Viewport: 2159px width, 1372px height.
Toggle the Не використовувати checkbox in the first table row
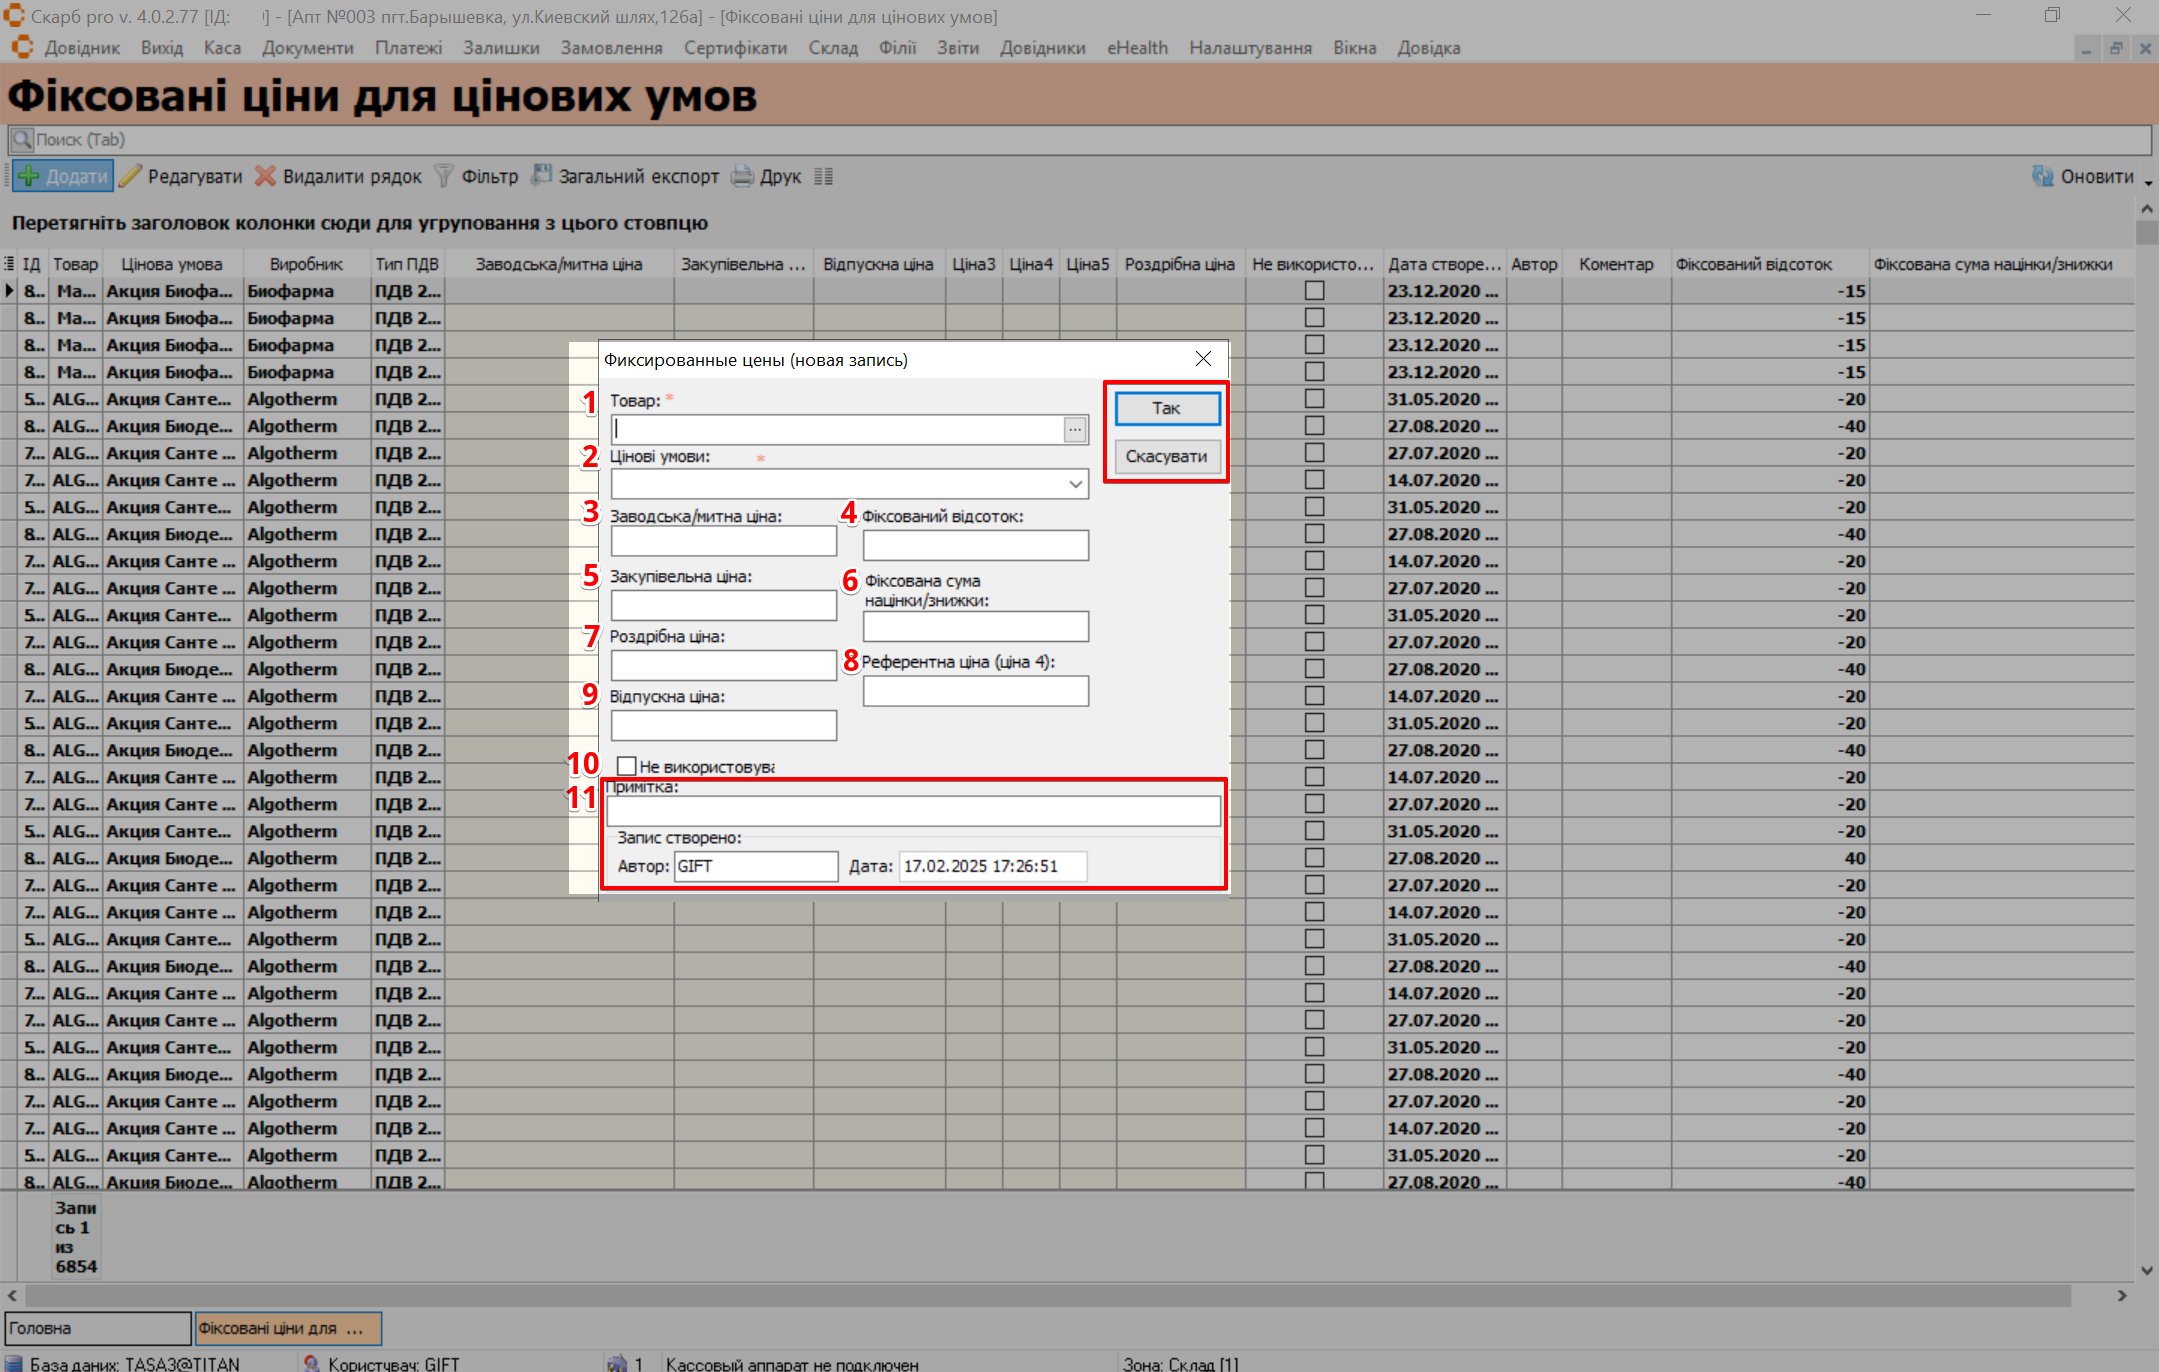[x=1315, y=291]
